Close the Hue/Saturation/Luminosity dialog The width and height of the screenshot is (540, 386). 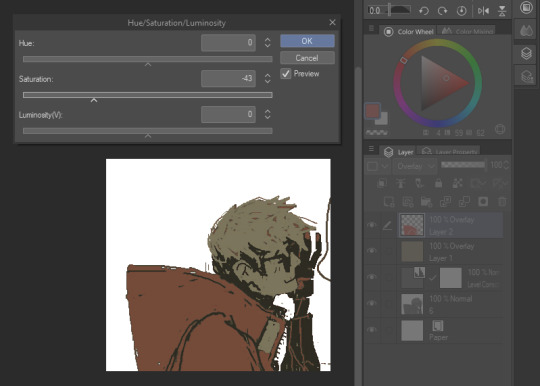click(x=332, y=22)
